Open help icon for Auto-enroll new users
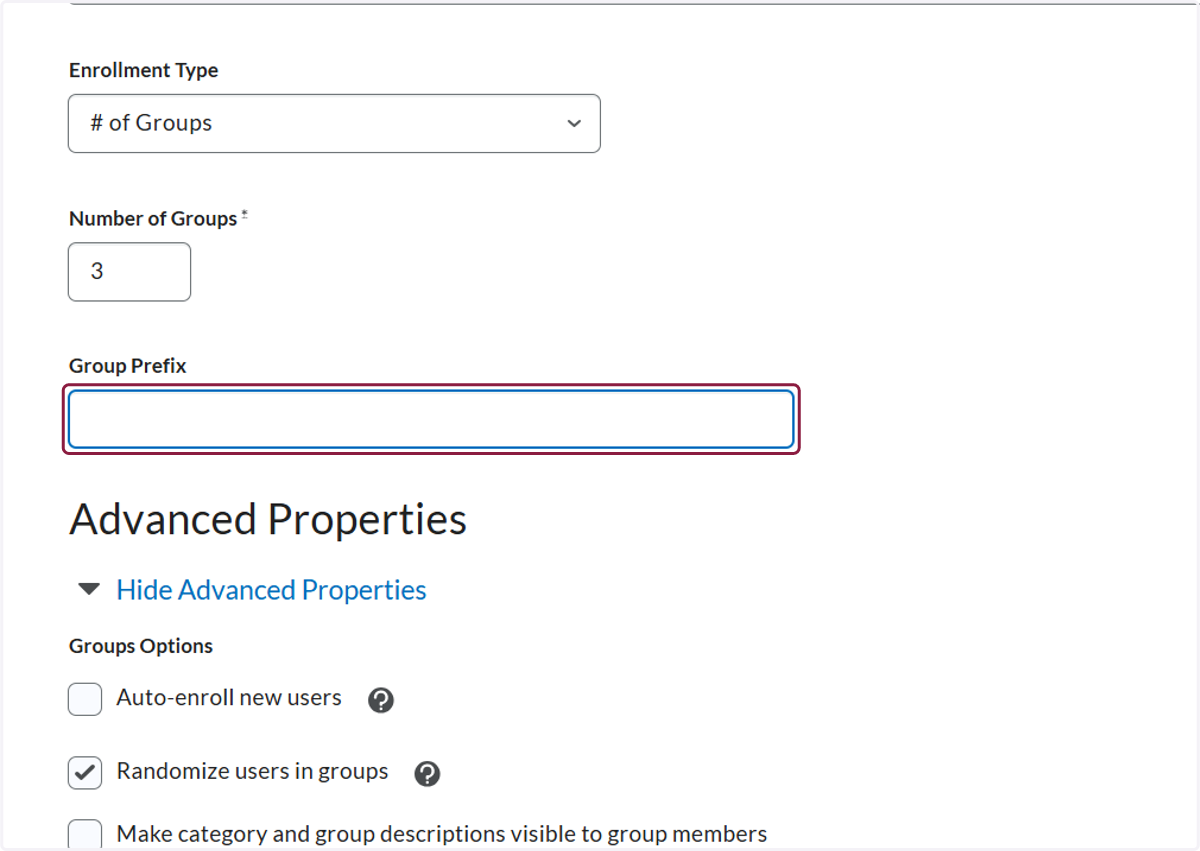This screenshot has height=851, width=1200. (381, 700)
